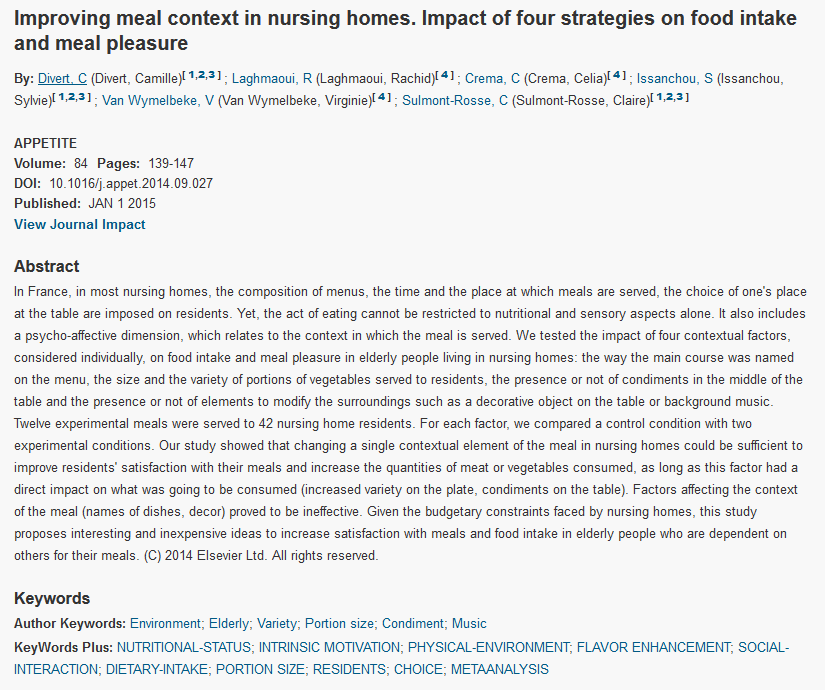Screen dimensions: 825x690
Task: Open author link Crema, C
Action: coord(492,78)
